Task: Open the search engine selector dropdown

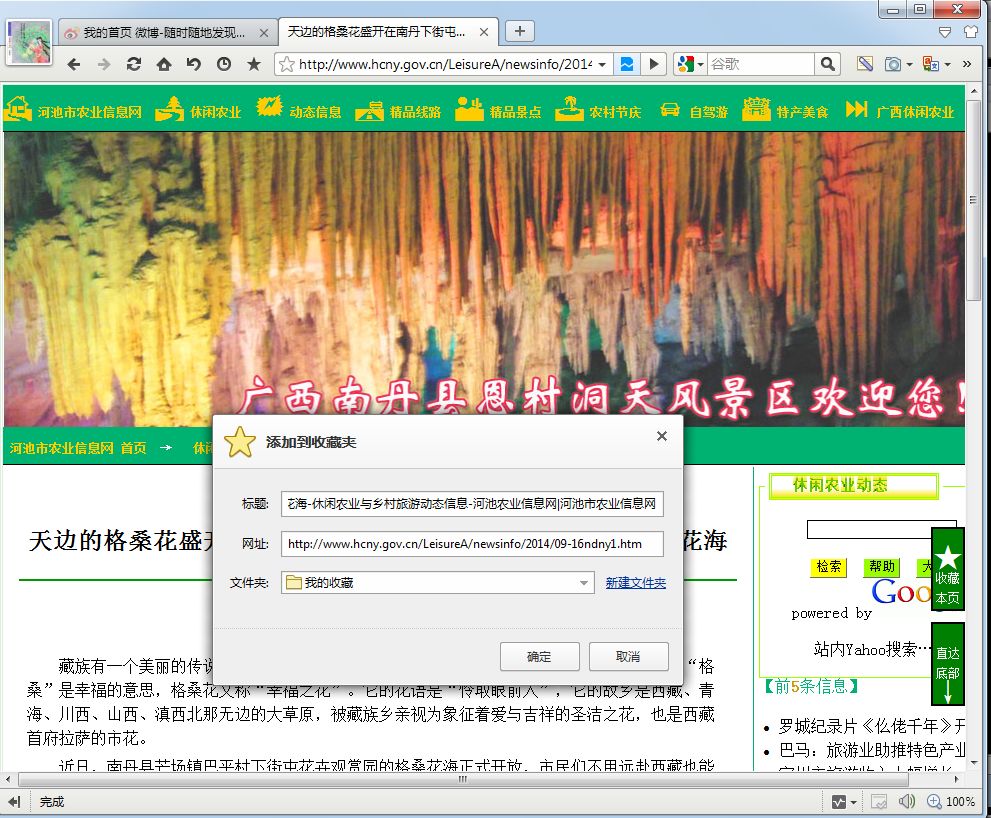Action: point(690,64)
